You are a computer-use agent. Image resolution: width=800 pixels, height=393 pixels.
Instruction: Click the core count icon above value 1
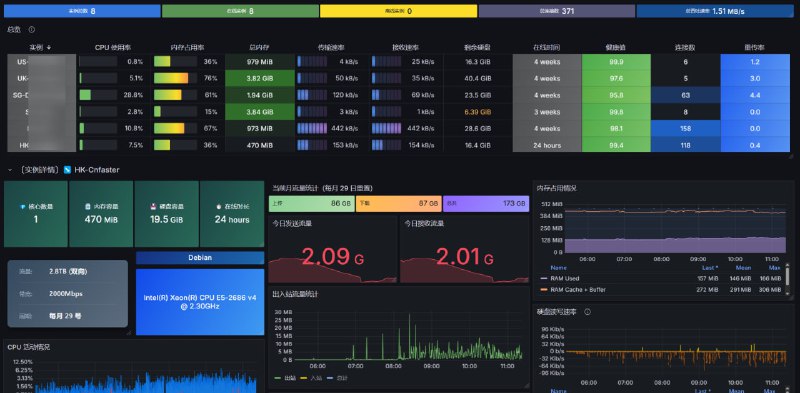point(22,207)
